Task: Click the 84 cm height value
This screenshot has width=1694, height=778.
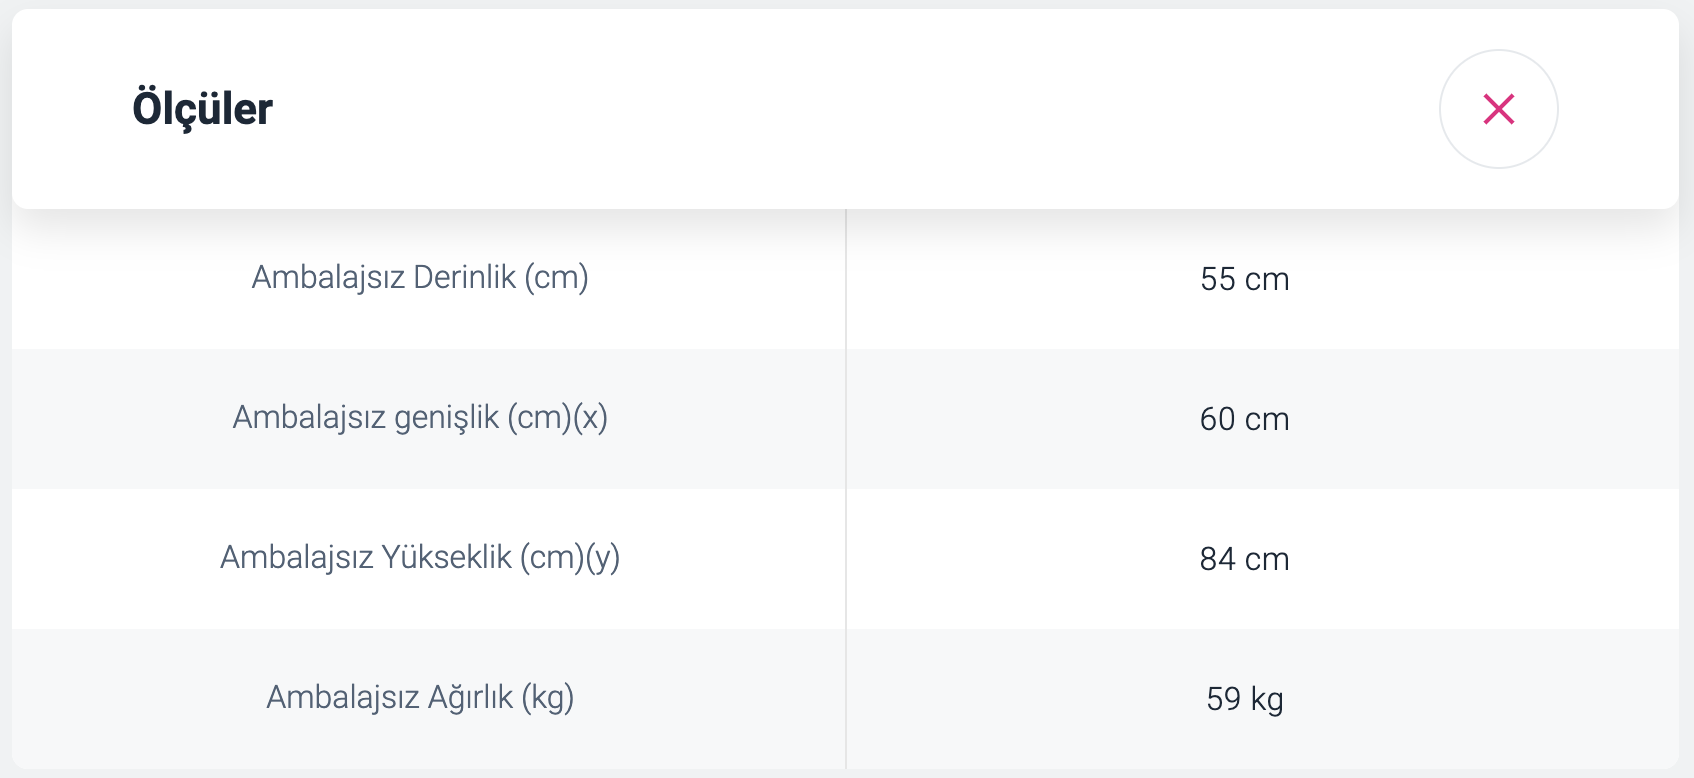Action: tap(1244, 559)
